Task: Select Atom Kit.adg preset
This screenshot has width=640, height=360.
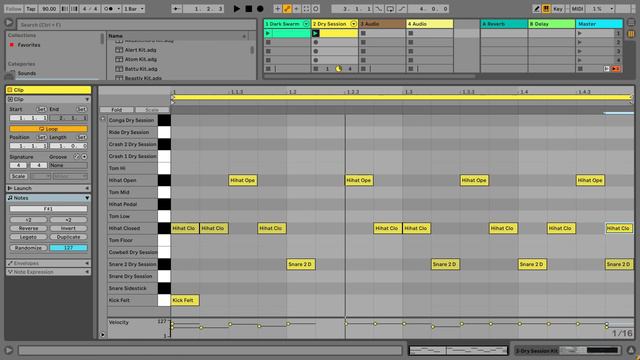Action: pos(140,59)
